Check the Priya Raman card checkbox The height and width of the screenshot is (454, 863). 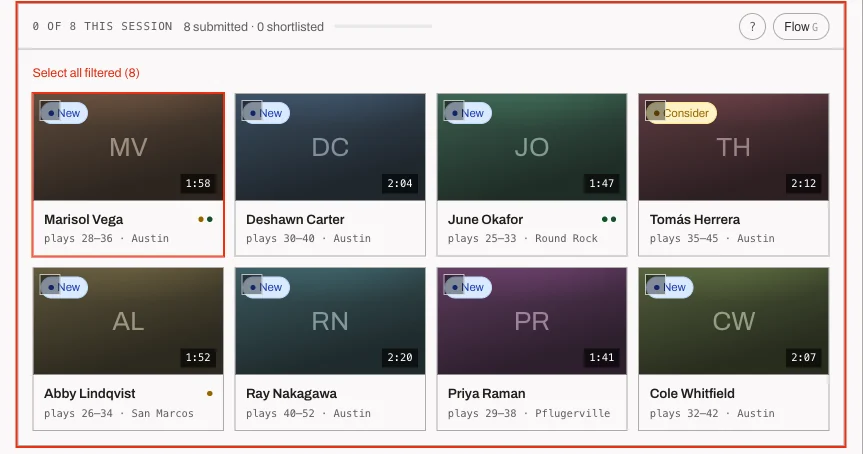pos(454,285)
